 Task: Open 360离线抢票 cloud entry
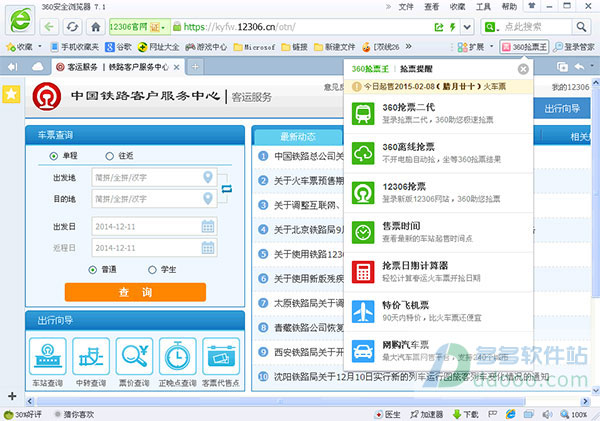(439, 153)
